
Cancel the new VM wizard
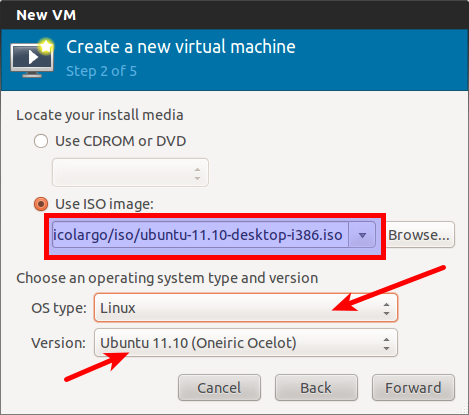tap(219, 388)
